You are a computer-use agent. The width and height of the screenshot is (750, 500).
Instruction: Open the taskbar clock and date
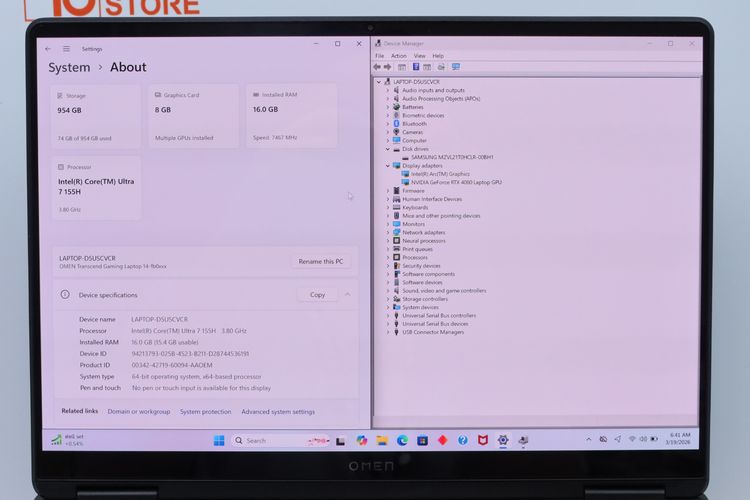click(x=678, y=439)
